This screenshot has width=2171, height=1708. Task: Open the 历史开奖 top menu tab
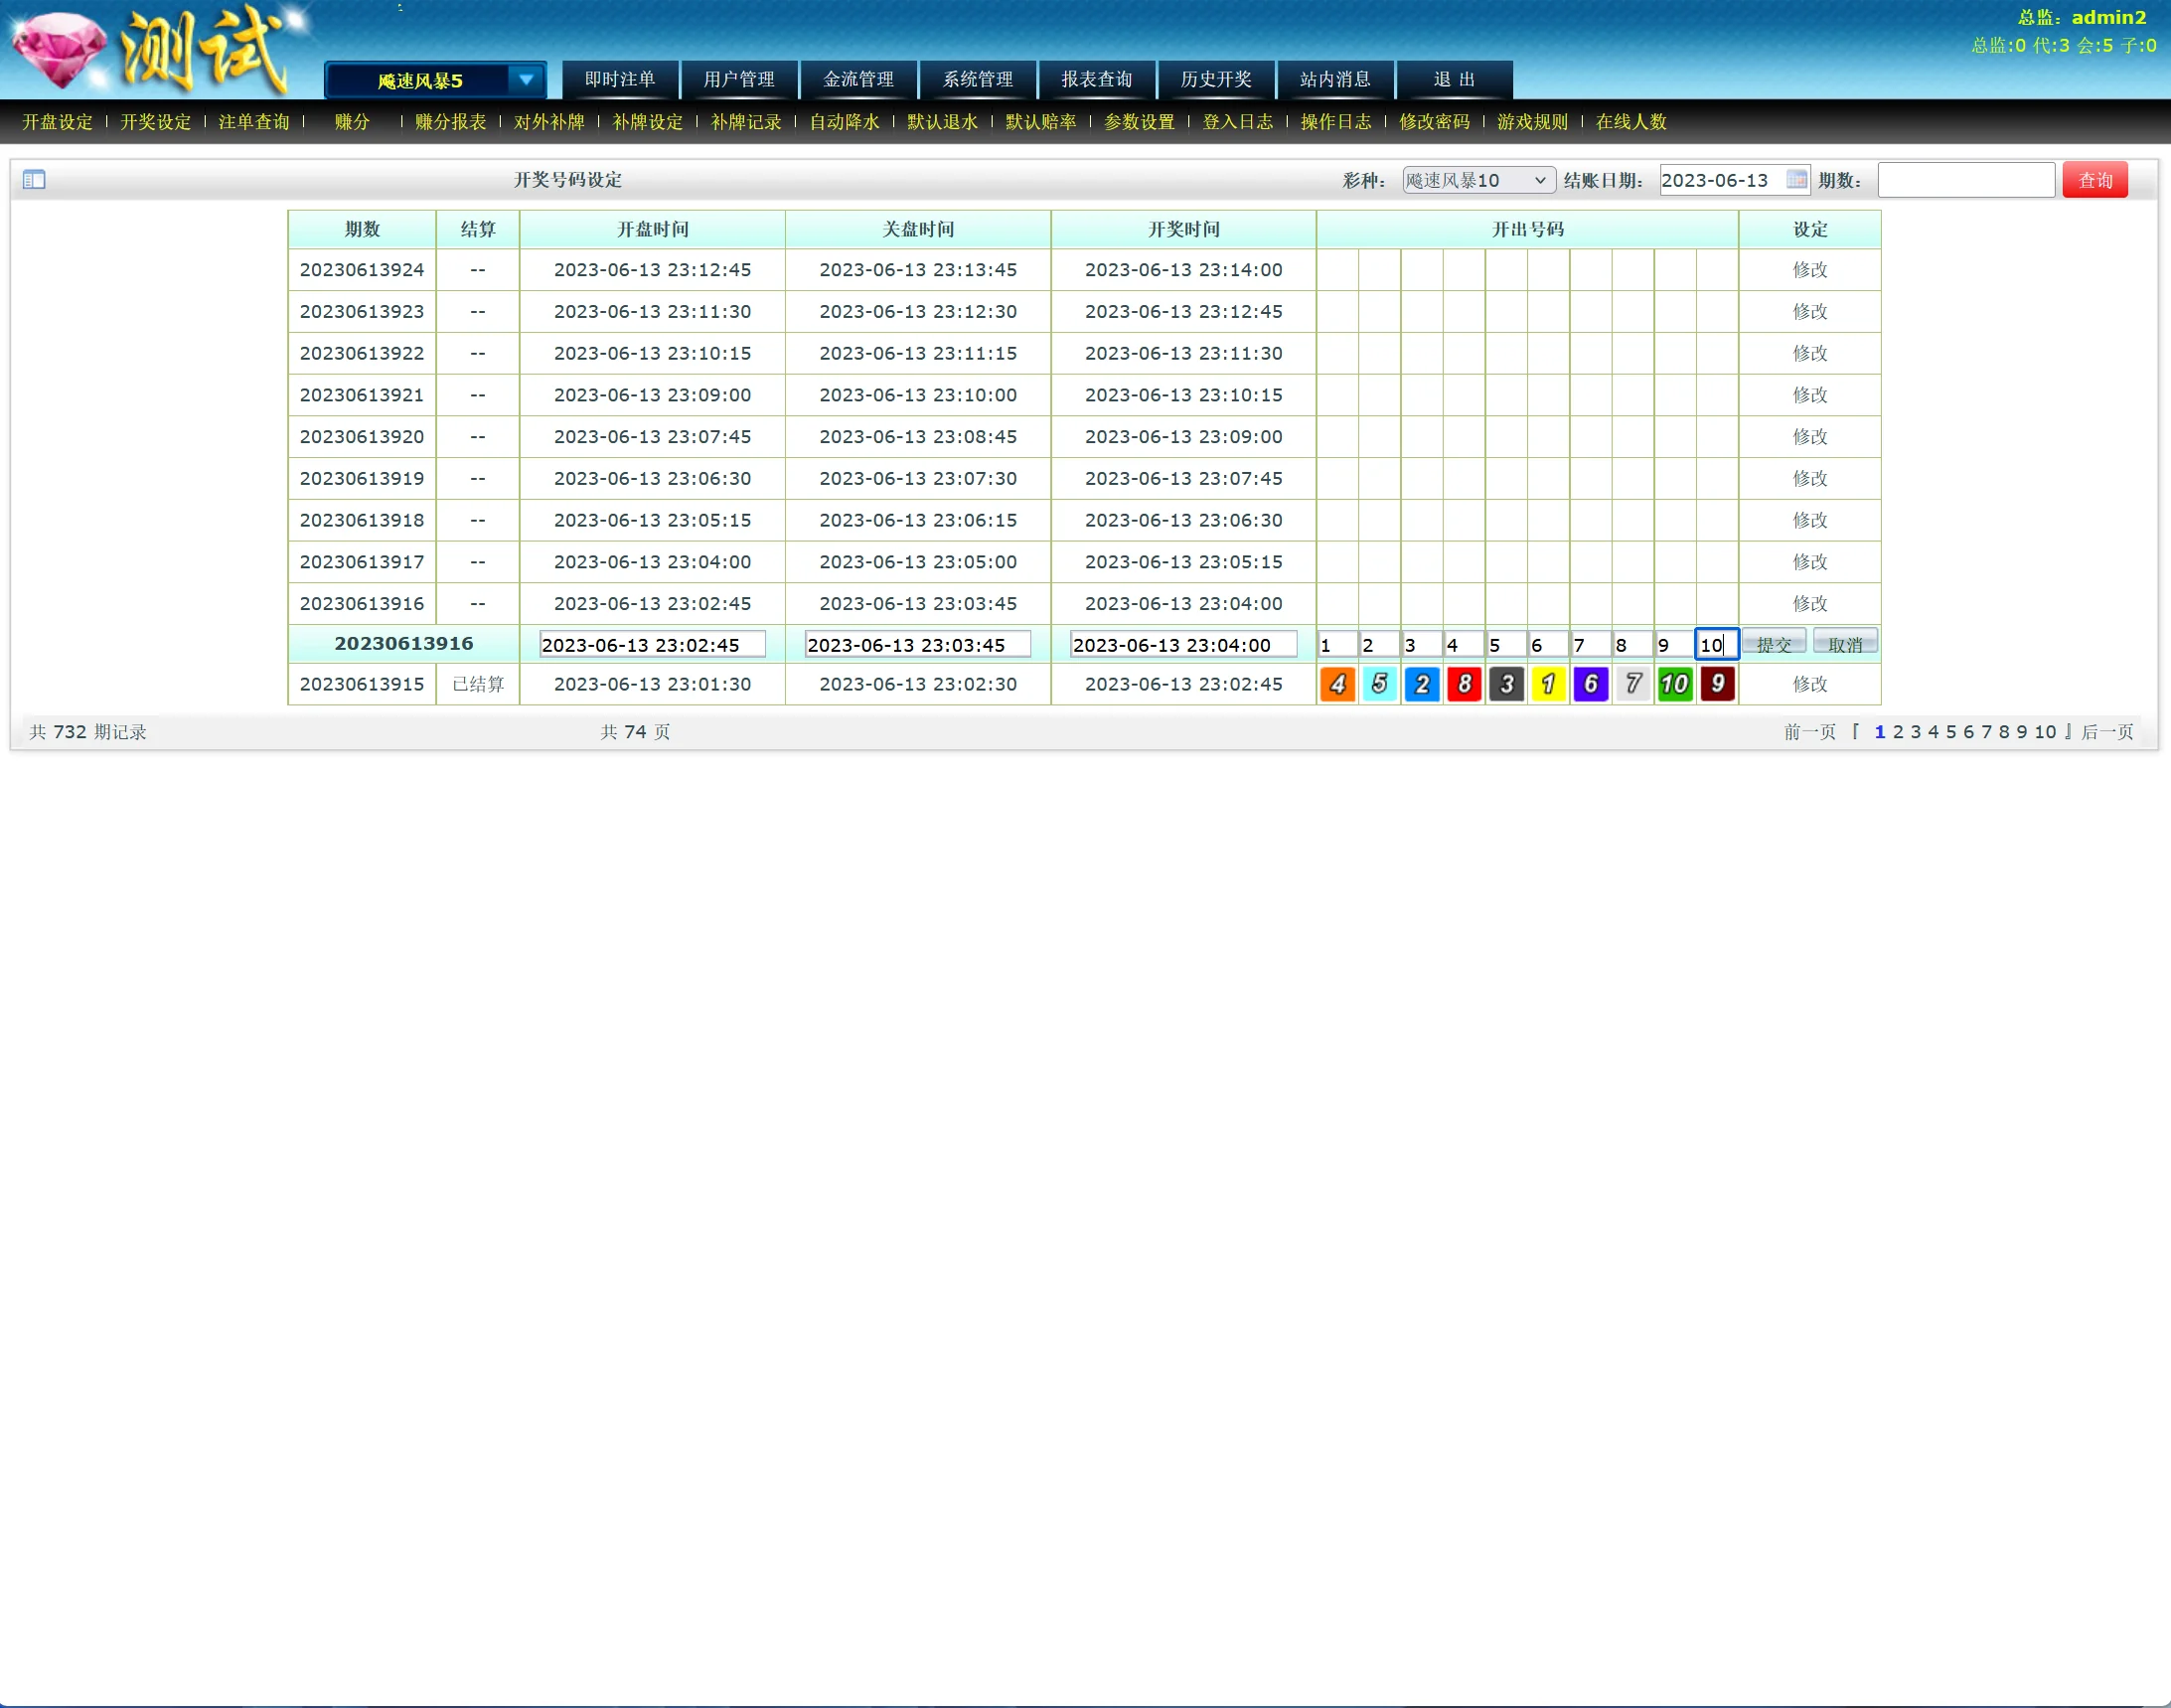pos(1215,80)
